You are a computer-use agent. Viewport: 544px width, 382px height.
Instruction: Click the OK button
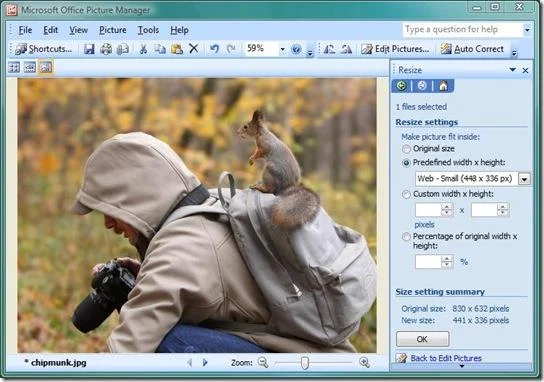tap(423, 339)
